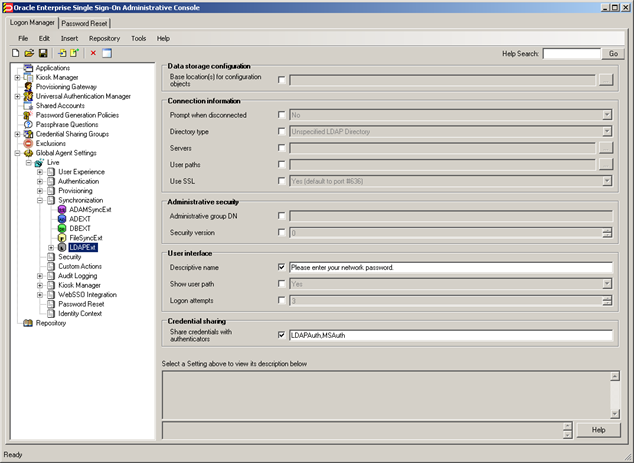Click the Logon attempts spinner arrows
This screenshot has height=463, width=634.
[607, 300]
